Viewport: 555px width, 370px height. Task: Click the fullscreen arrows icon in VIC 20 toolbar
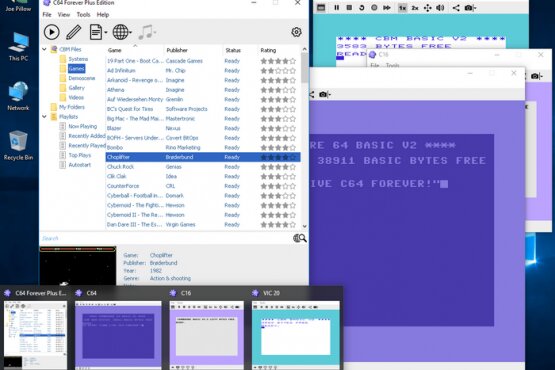428,7
